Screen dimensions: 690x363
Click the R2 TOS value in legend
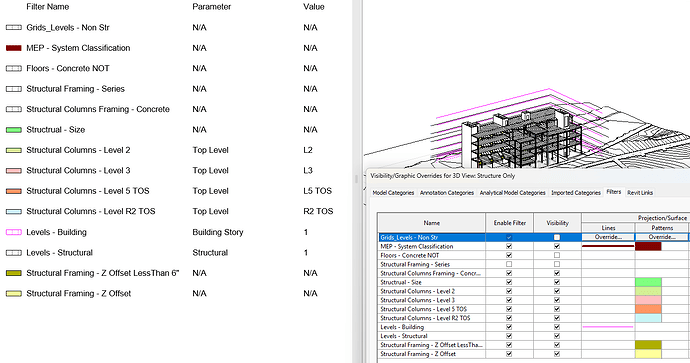(318, 211)
